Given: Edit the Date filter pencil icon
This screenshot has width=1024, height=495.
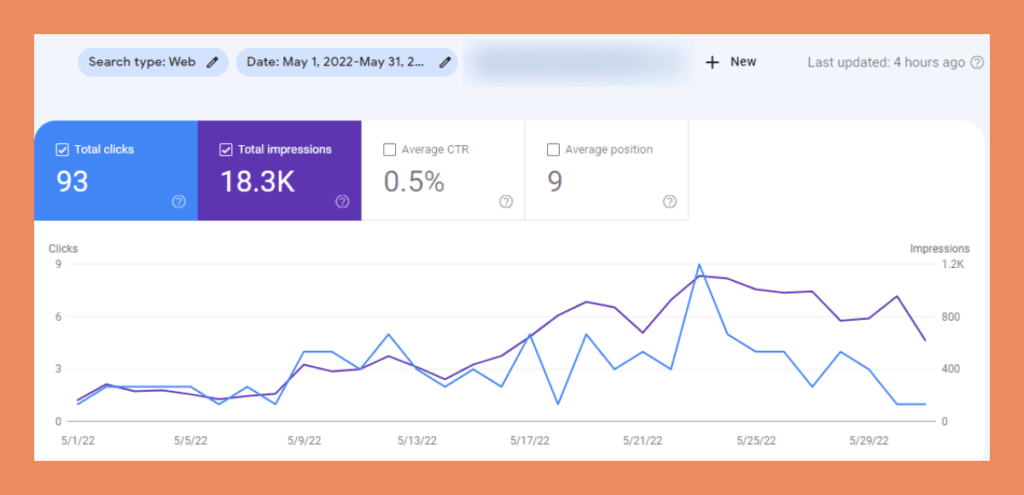Looking at the screenshot, I should 445,63.
